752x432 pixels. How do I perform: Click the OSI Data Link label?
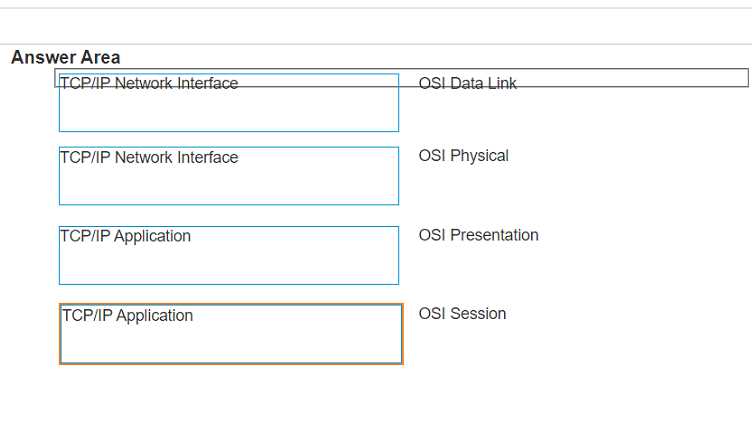coord(467,84)
